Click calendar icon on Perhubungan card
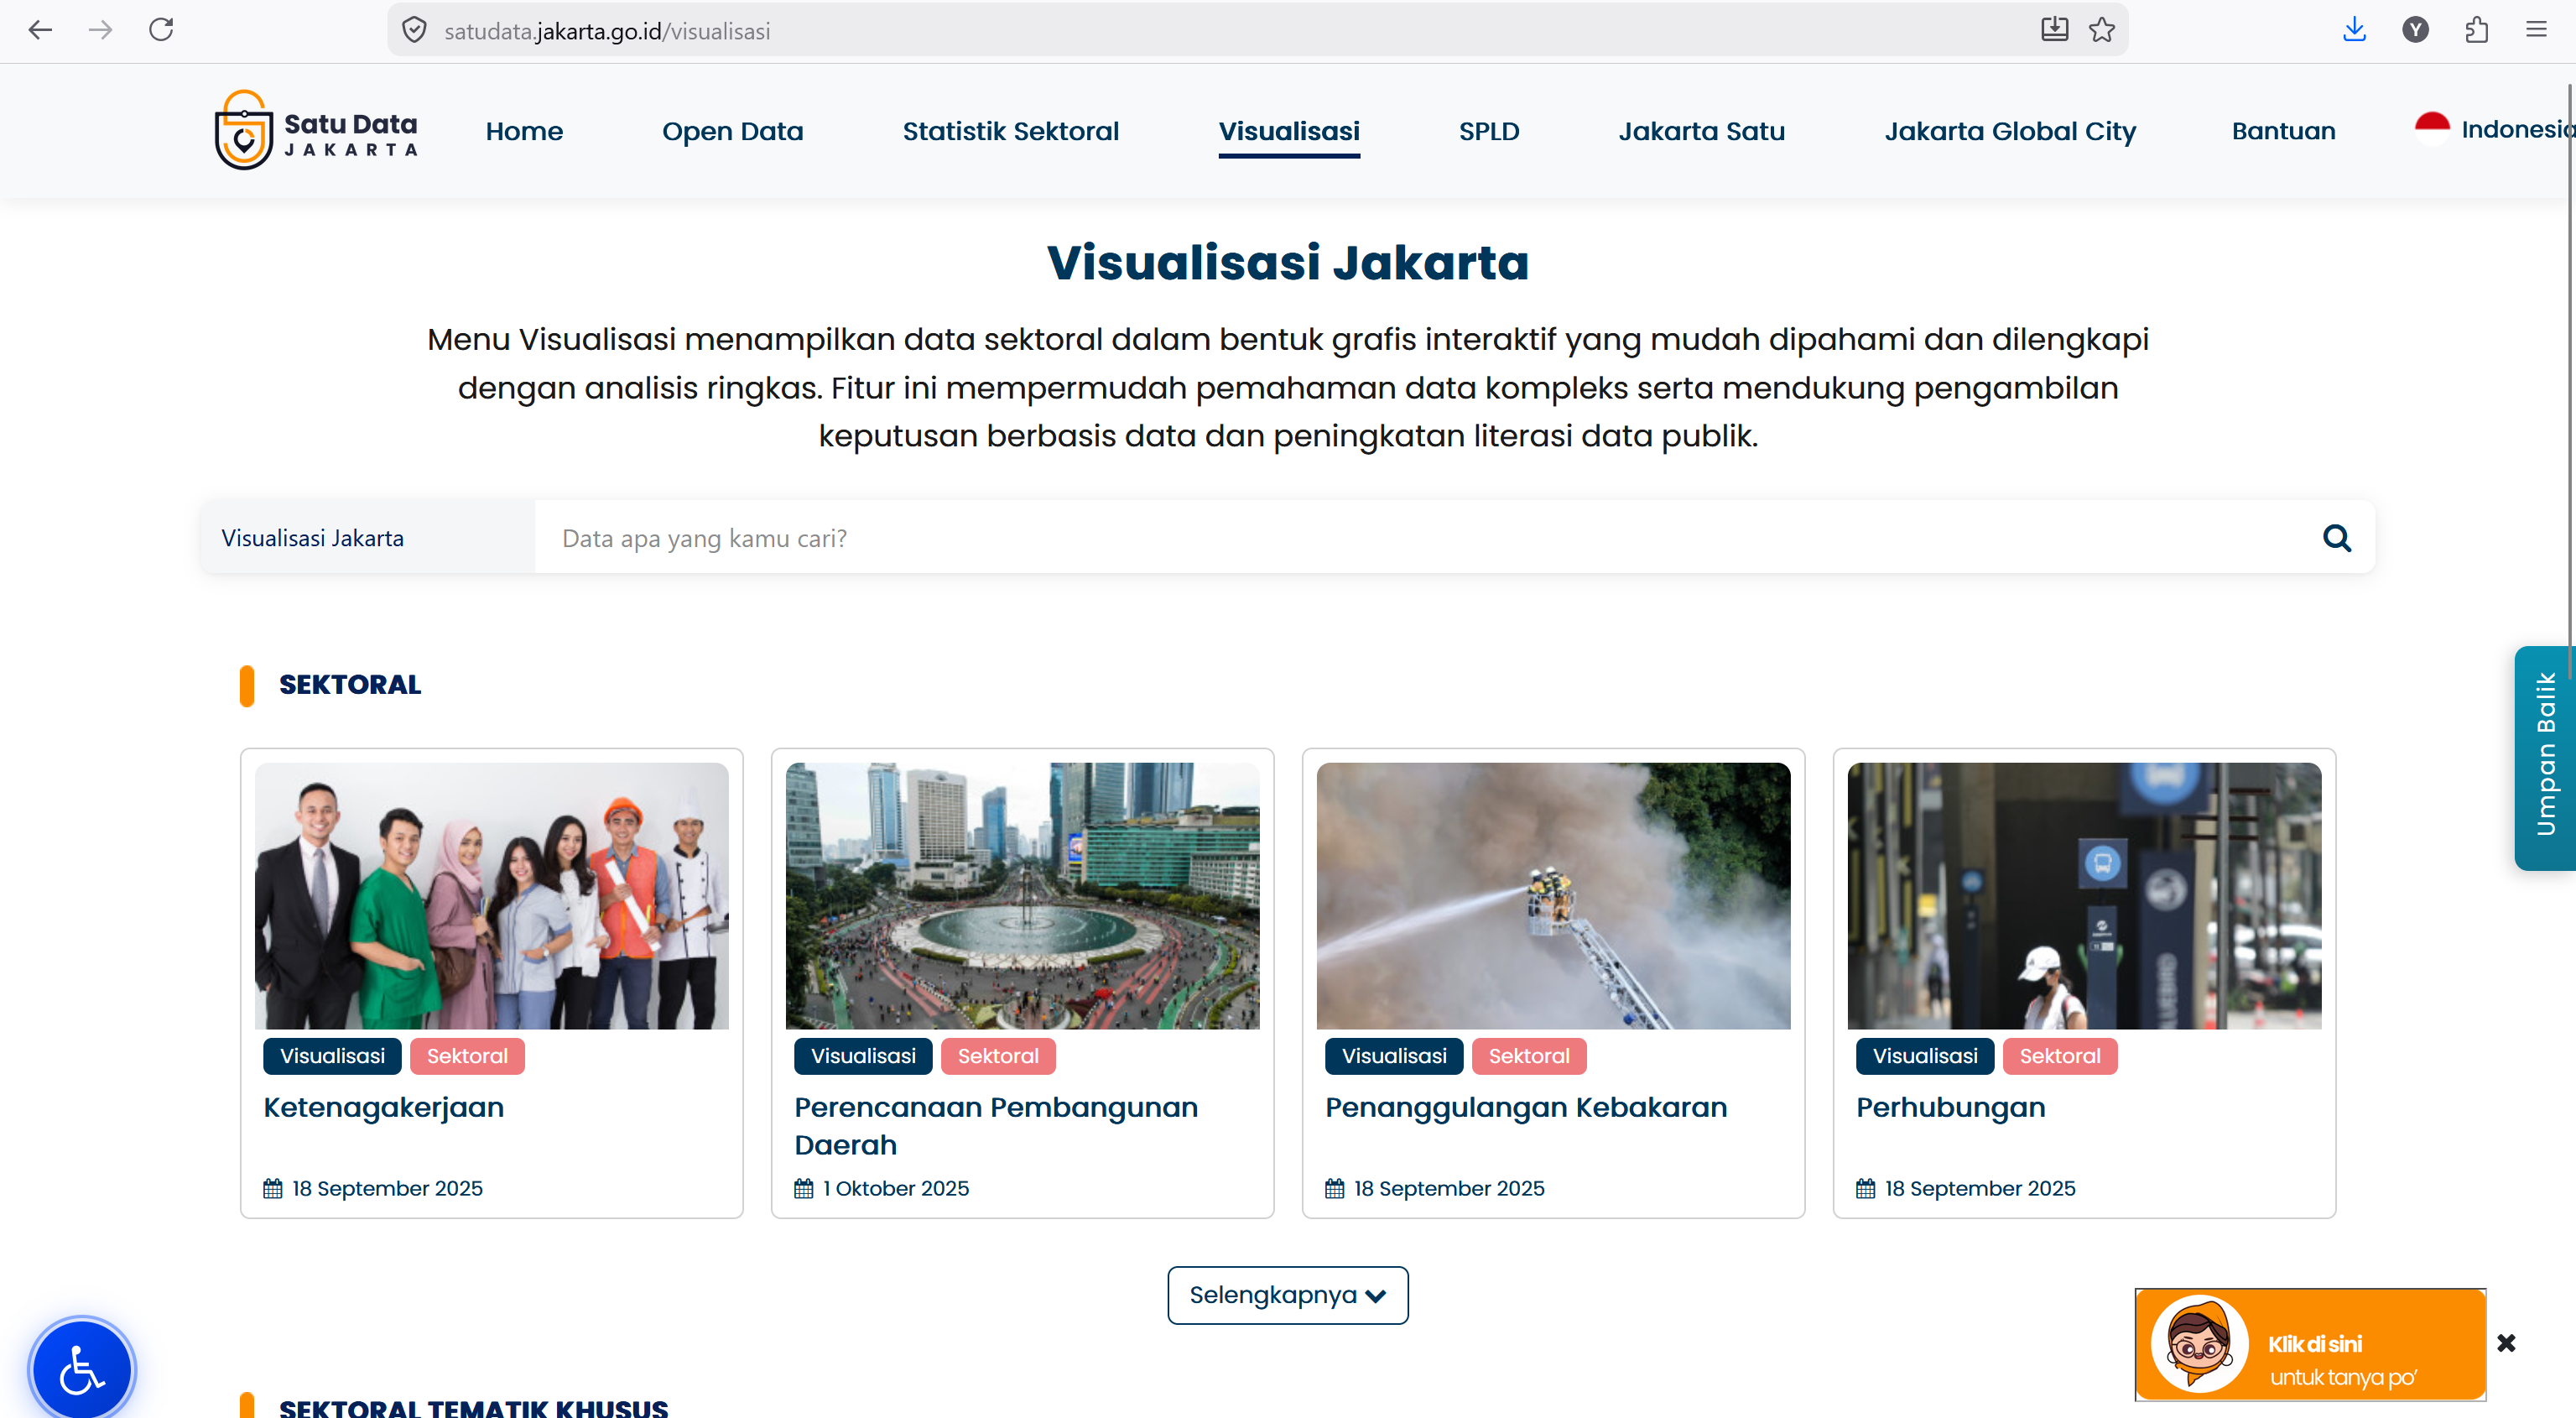2576x1418 pixels. pyautogui.click(x=1865, y=1188)
